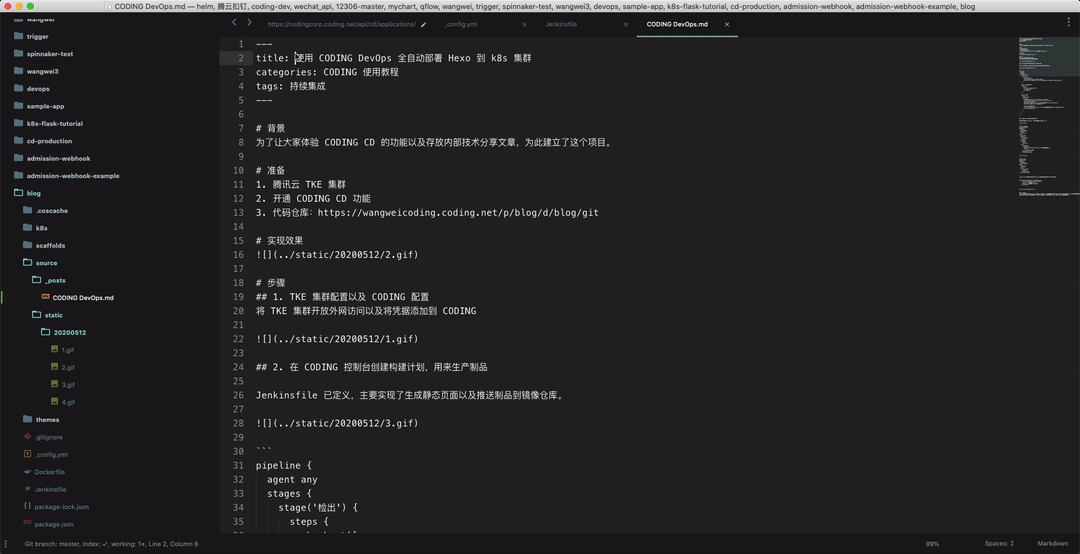Viewport: 1080px width, 554px height.
Task: Click the '# 准备' heading line
Action: click(x=271, y=170)
